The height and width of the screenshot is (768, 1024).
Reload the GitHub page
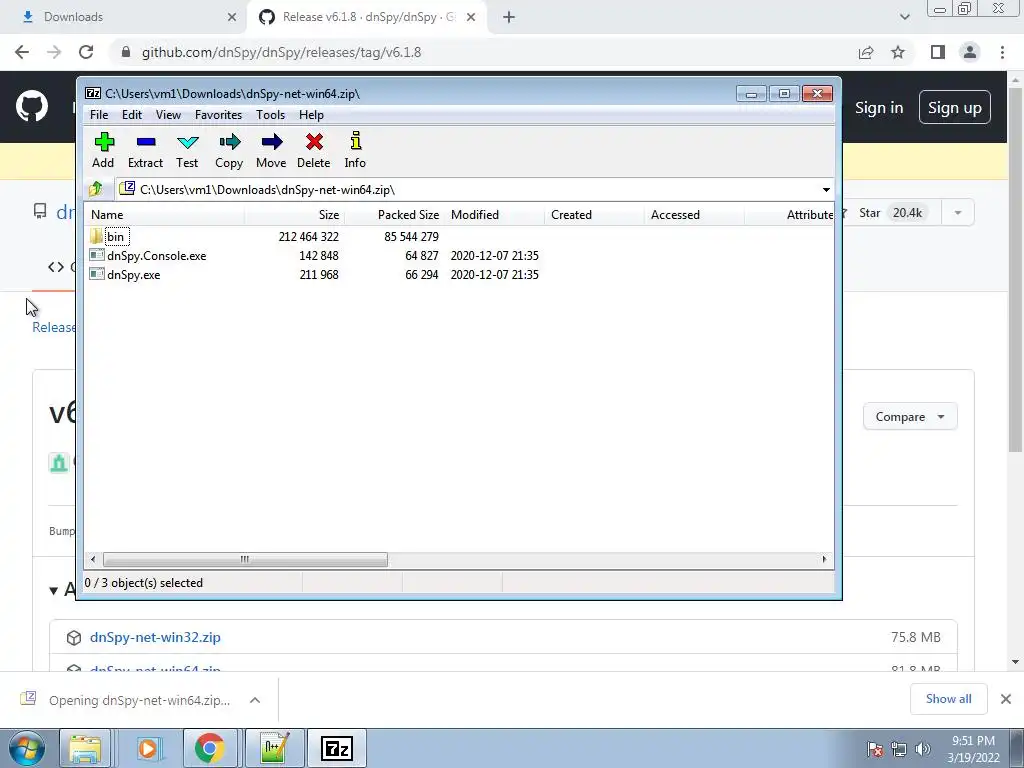[x=86, y=52]
